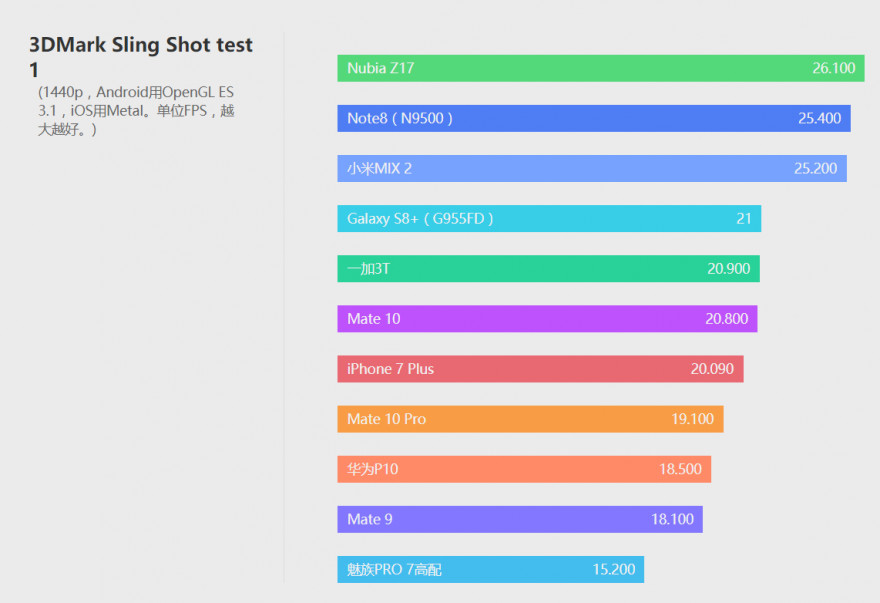
Task: Click the 25.200 score value
Action: click(x=816, y=168)
